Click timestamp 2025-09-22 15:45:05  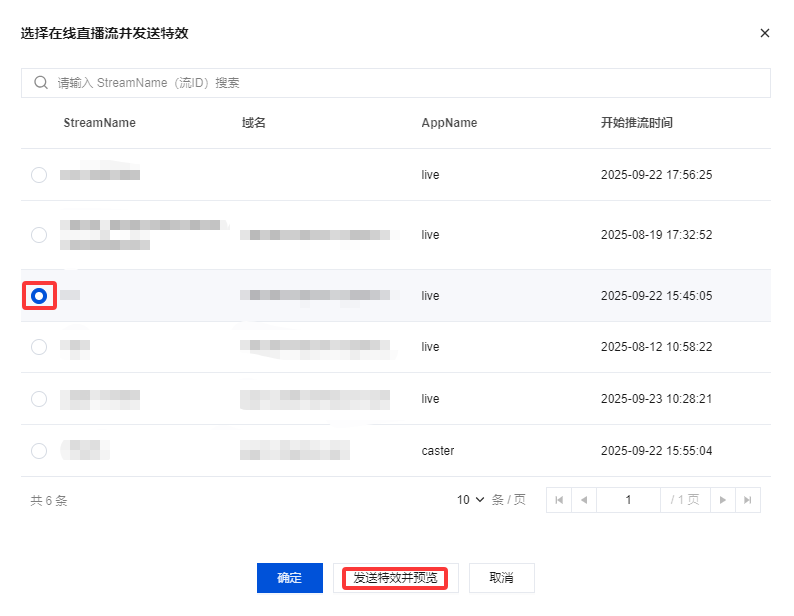coord(656,296)
